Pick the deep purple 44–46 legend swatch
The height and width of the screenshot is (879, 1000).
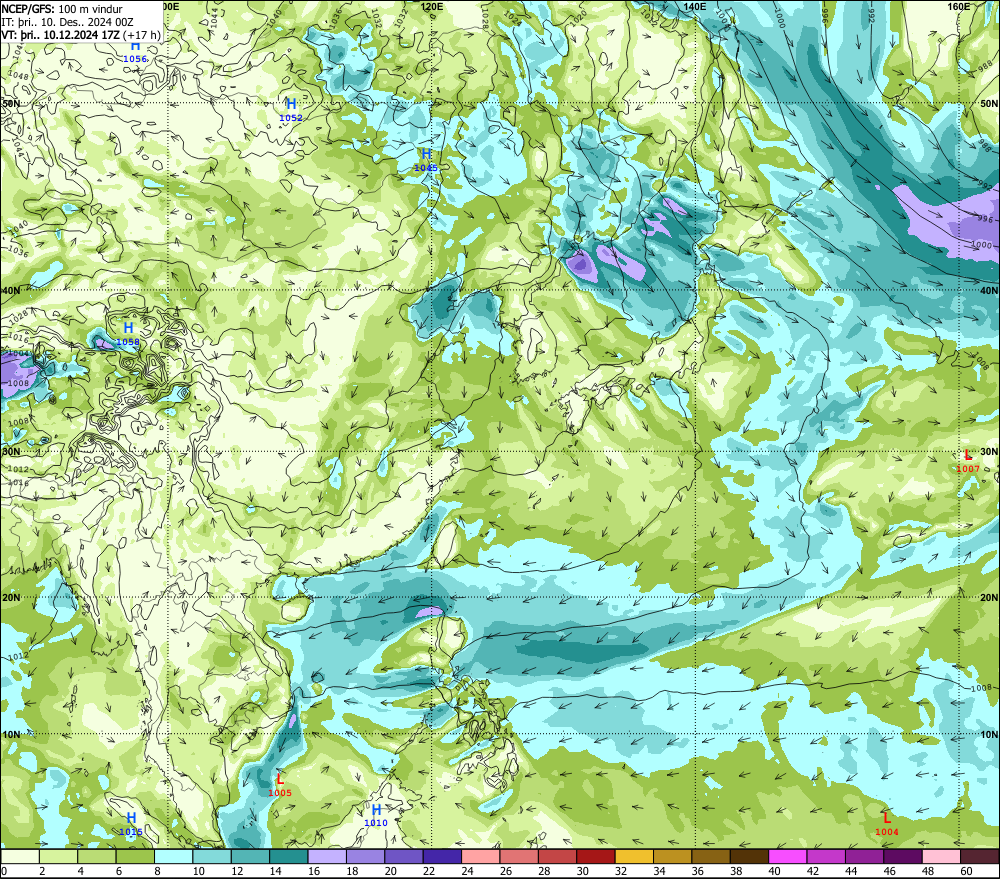(x=864, y=856)
